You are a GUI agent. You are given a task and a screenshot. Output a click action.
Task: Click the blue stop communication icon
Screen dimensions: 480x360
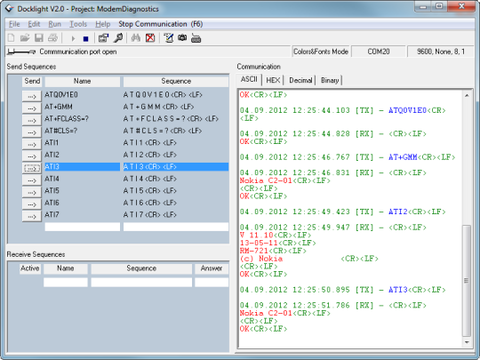click(x=85, y=39)
